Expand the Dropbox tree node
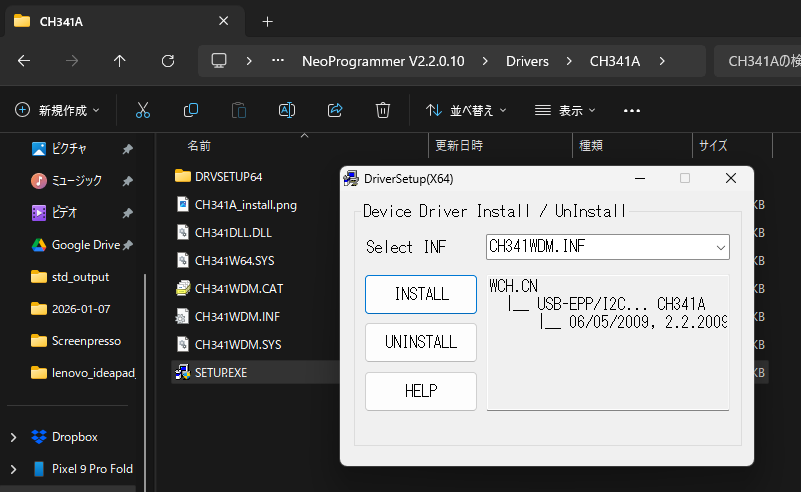 (x=13, y=437)
